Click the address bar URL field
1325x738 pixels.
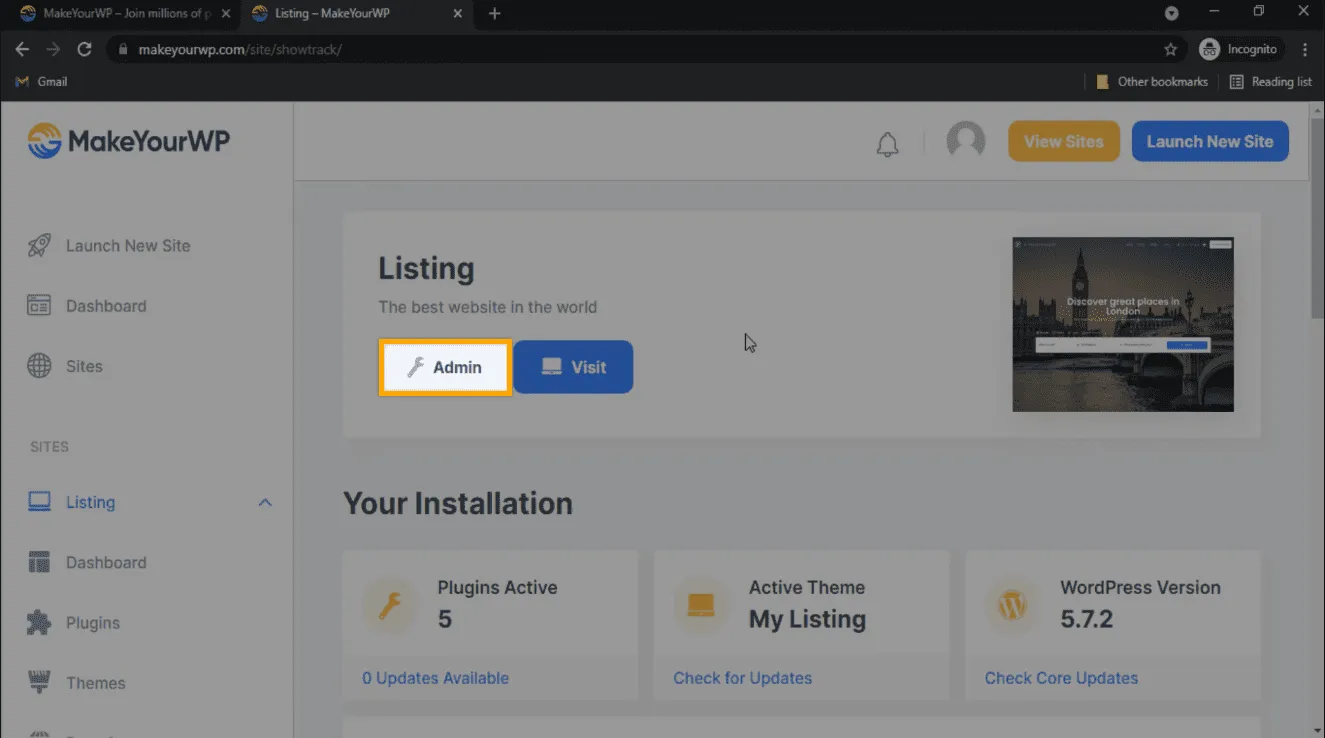coord(640,49)
